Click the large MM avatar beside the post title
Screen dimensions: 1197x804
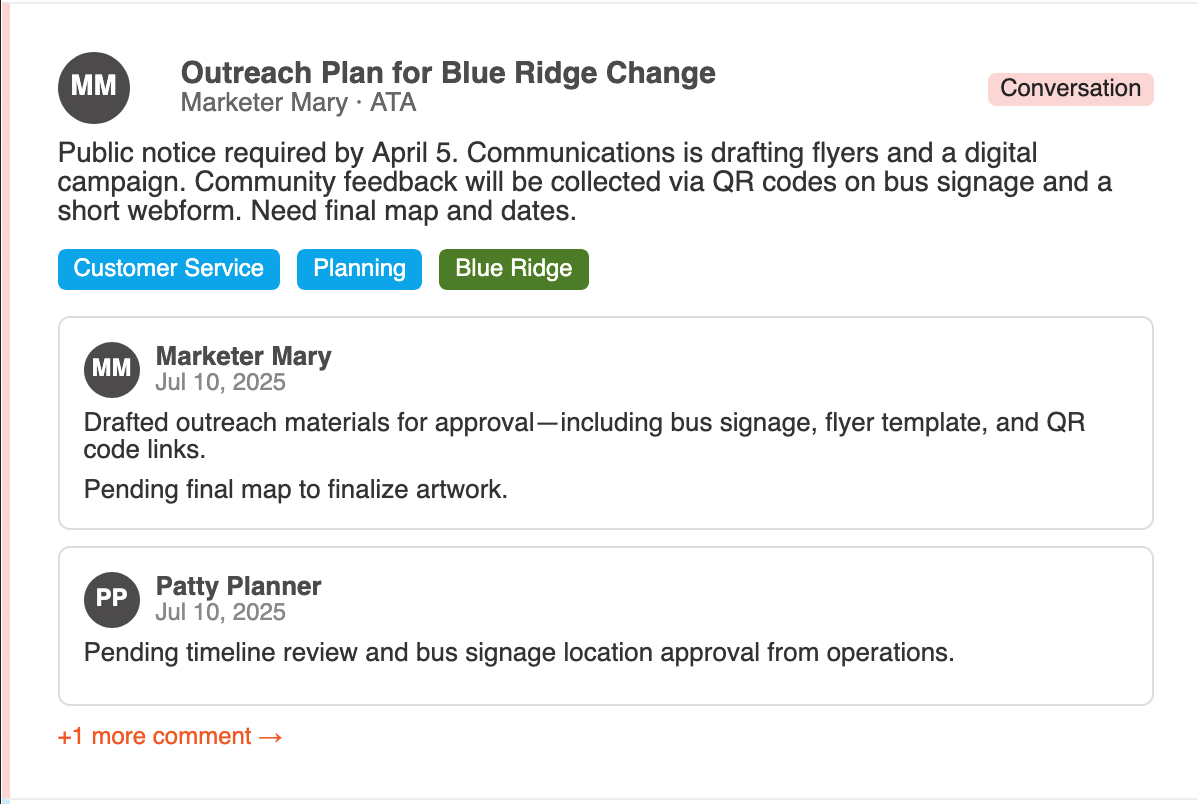[94, 88]
